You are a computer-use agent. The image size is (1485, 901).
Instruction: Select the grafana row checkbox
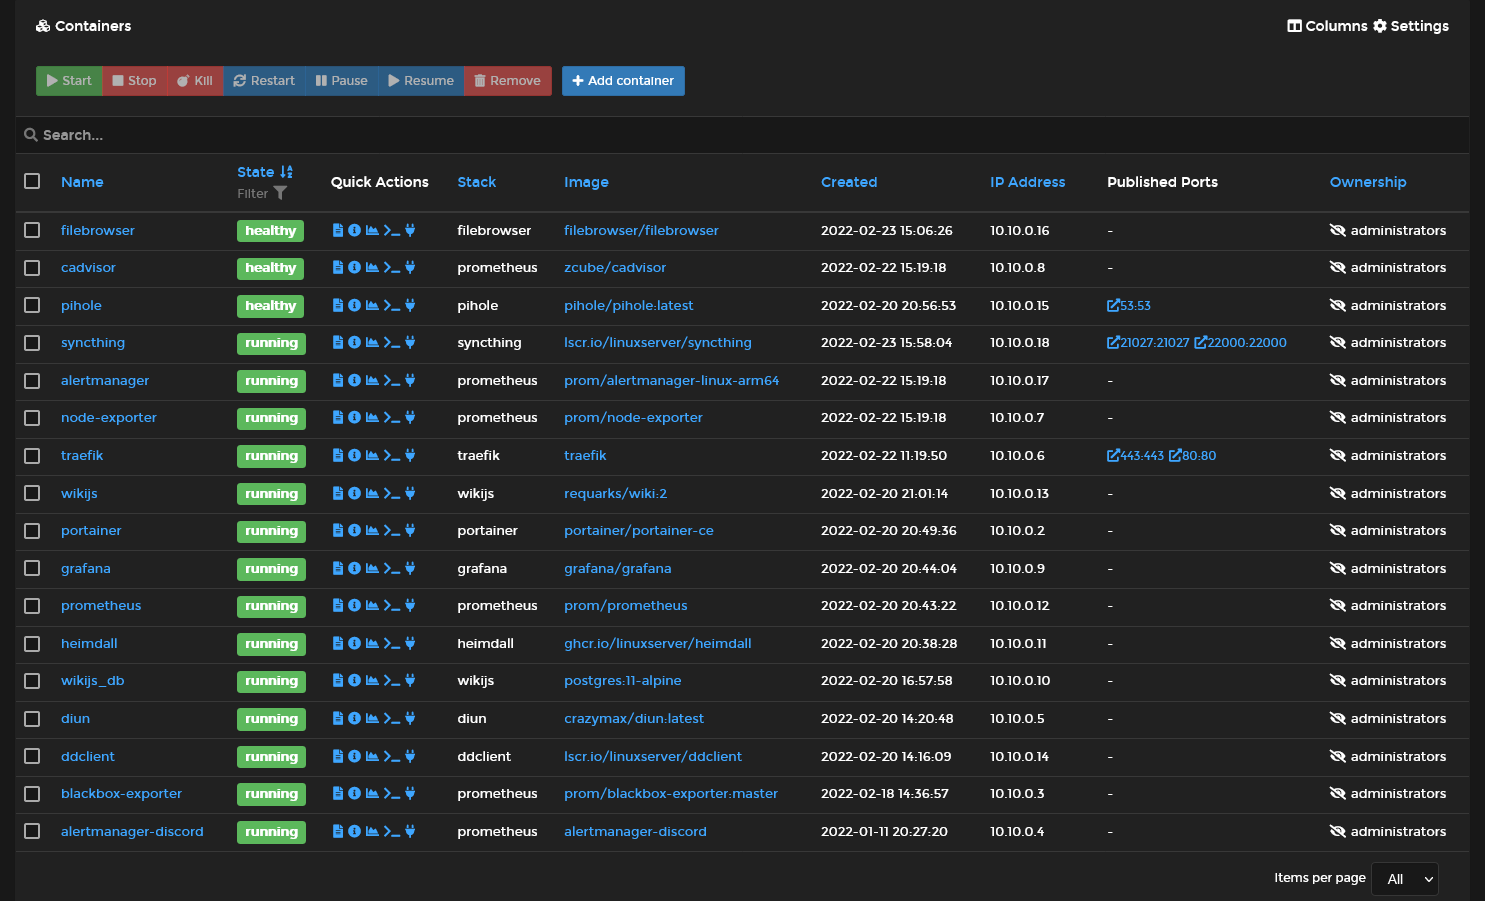[32, 568]
